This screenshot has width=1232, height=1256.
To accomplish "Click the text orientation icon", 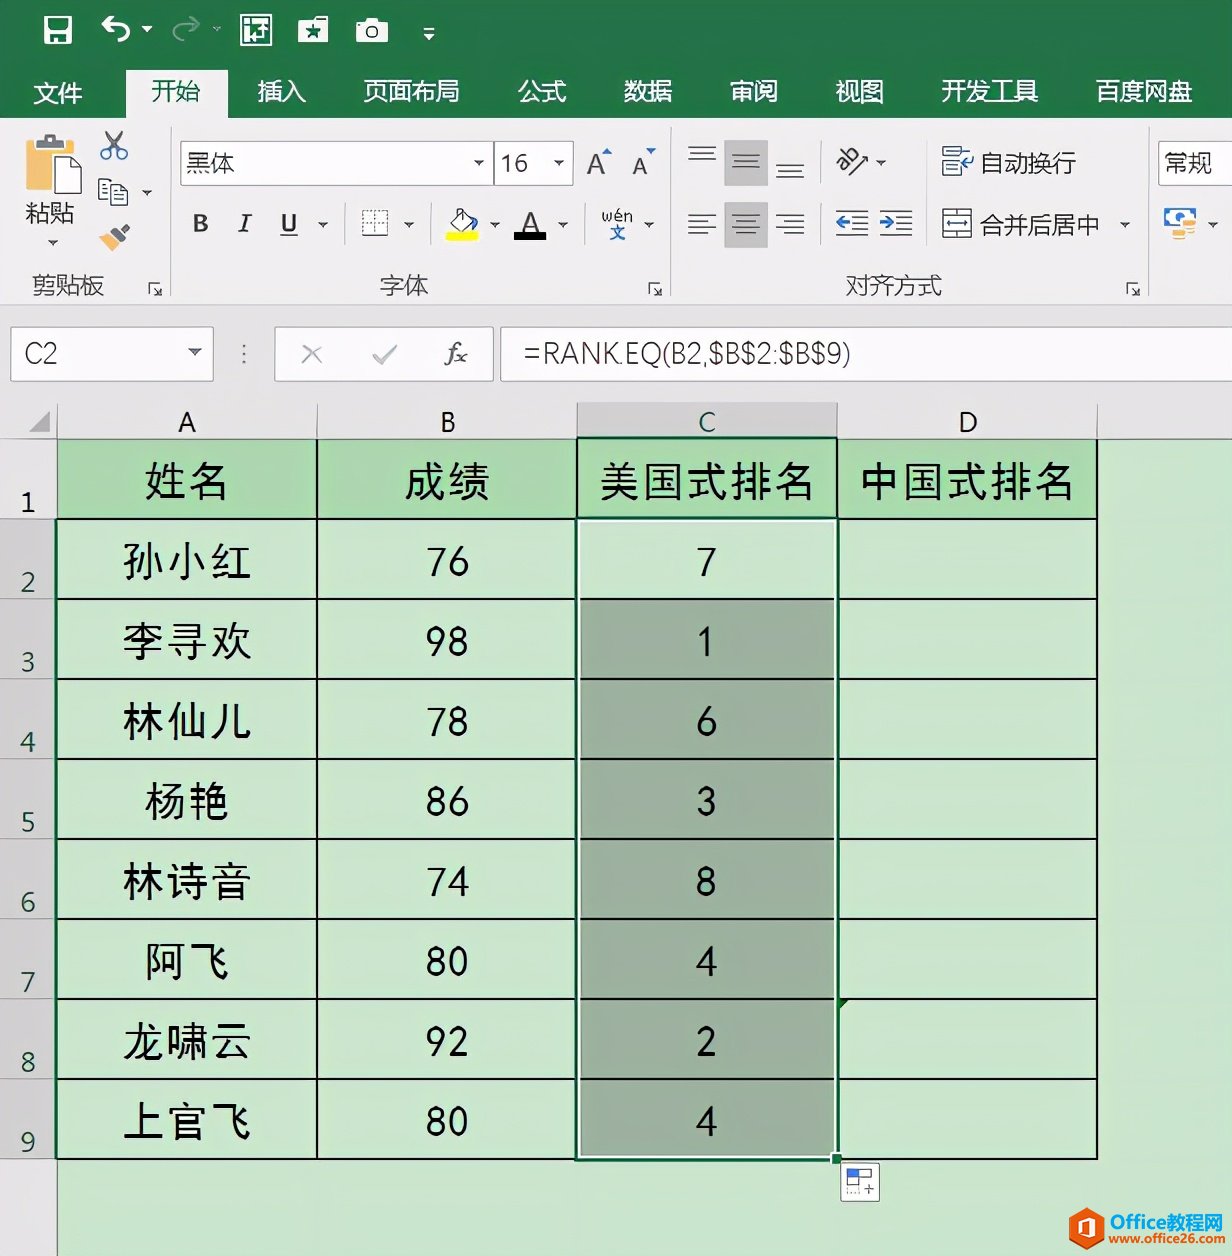I will (852, 162).
